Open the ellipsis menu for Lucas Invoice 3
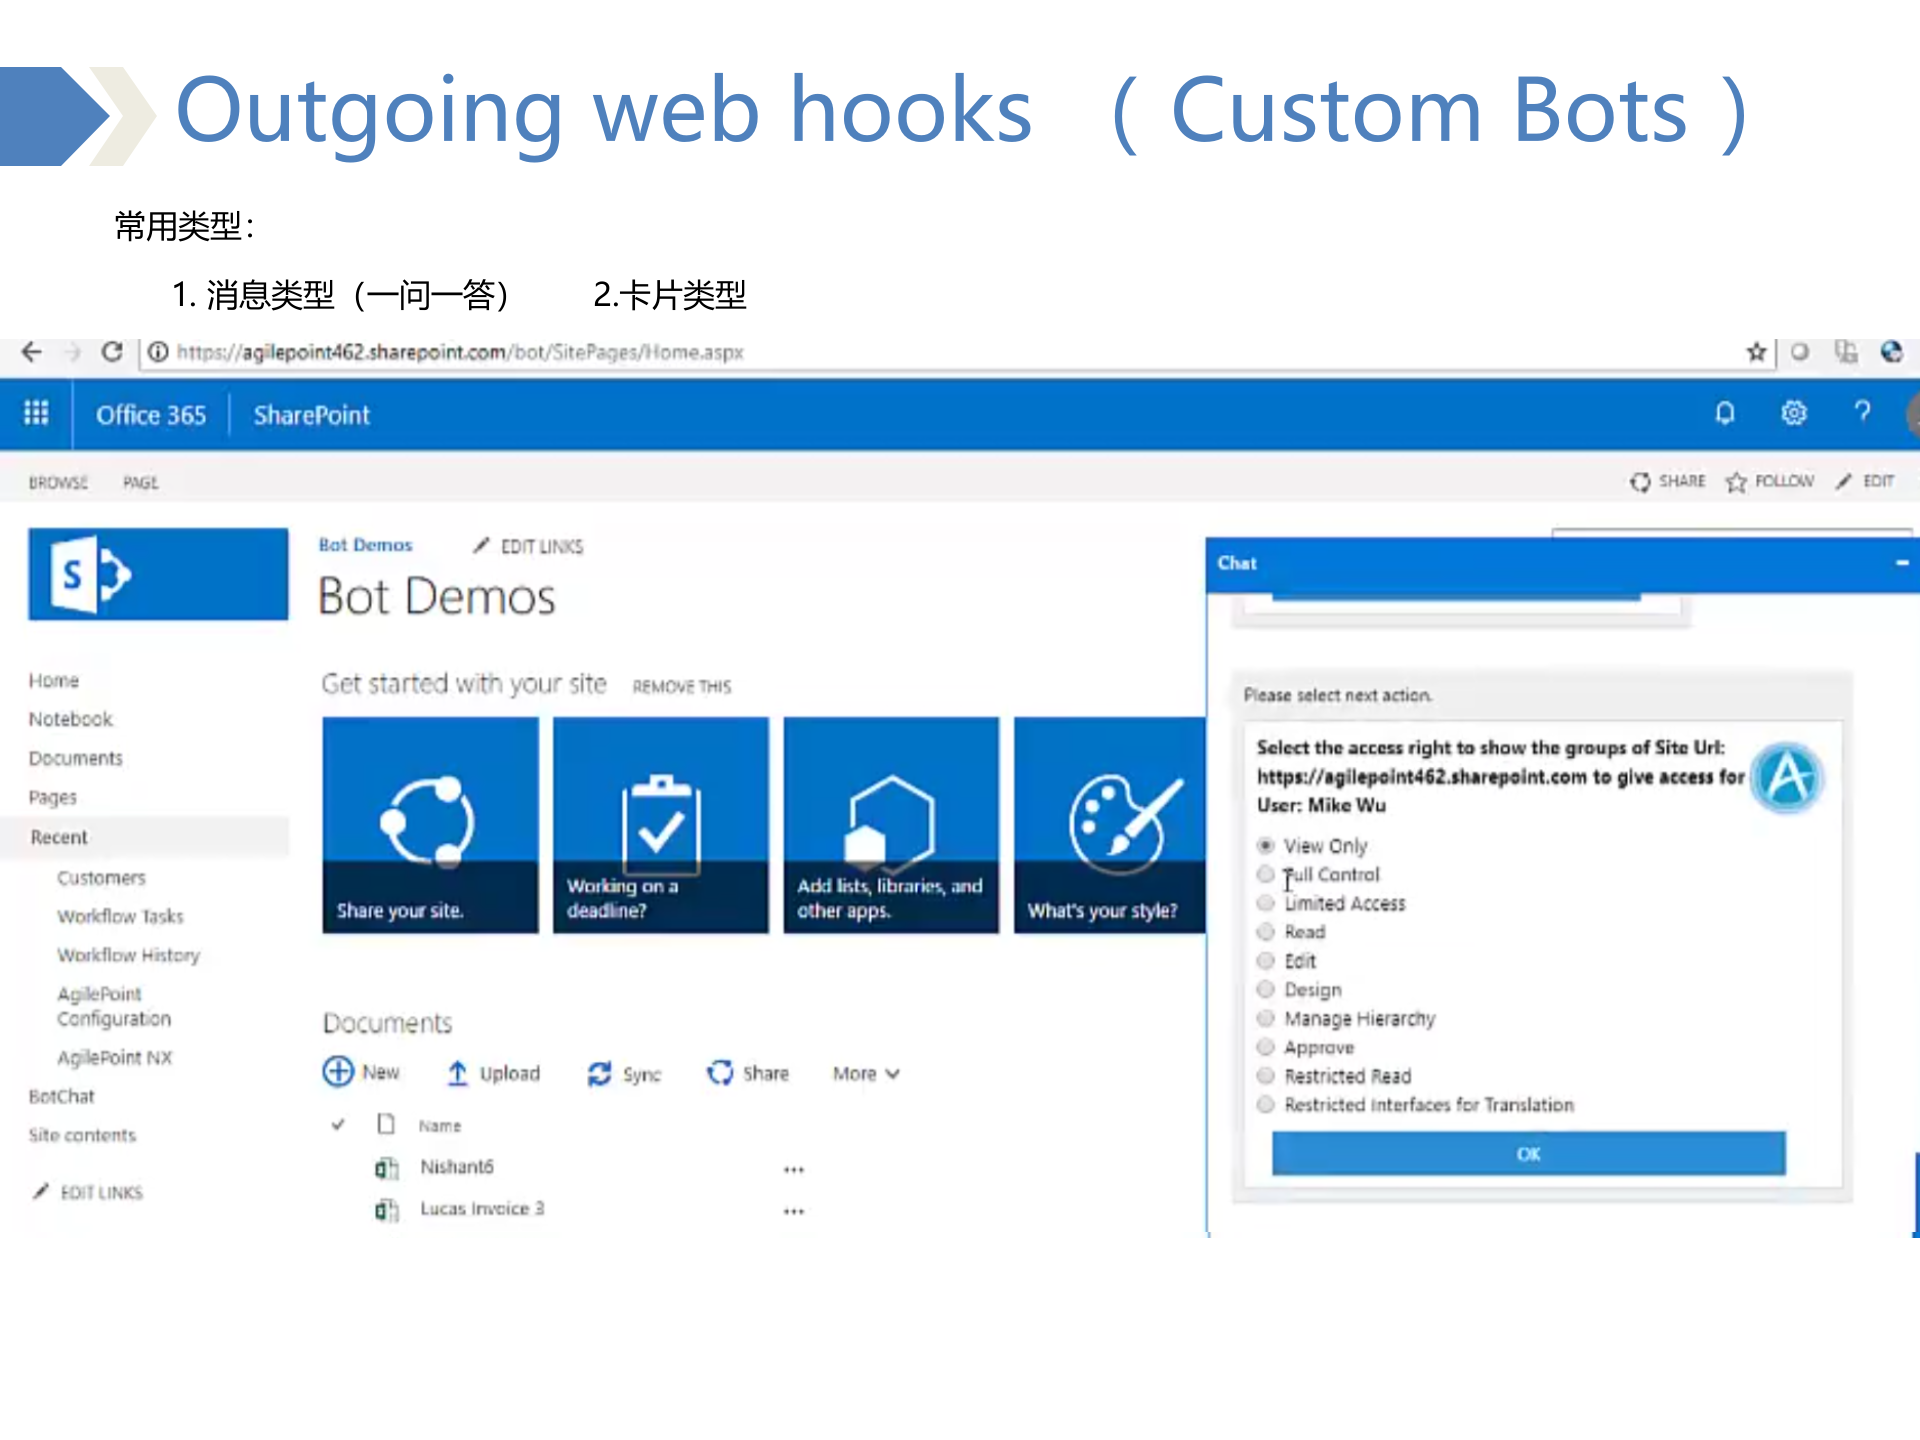Image resolution: width=1920 pixels, height=1440 pixels. click(793, 1209)
